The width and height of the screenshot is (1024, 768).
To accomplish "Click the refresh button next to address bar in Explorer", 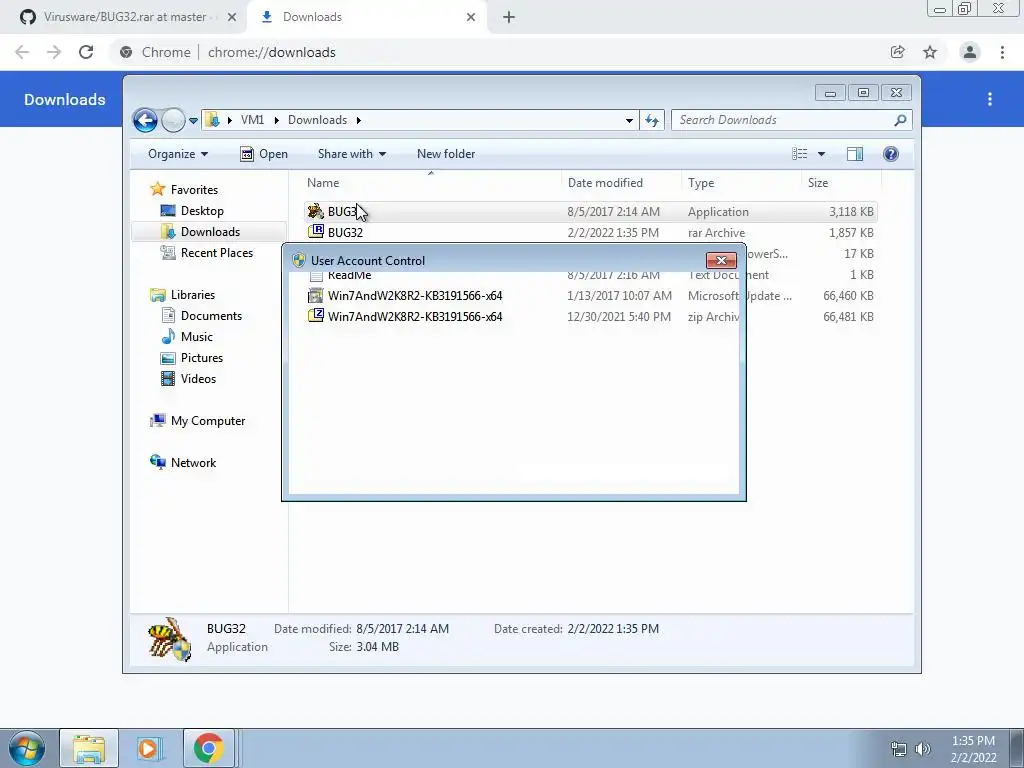I will (x=652, y=120).
